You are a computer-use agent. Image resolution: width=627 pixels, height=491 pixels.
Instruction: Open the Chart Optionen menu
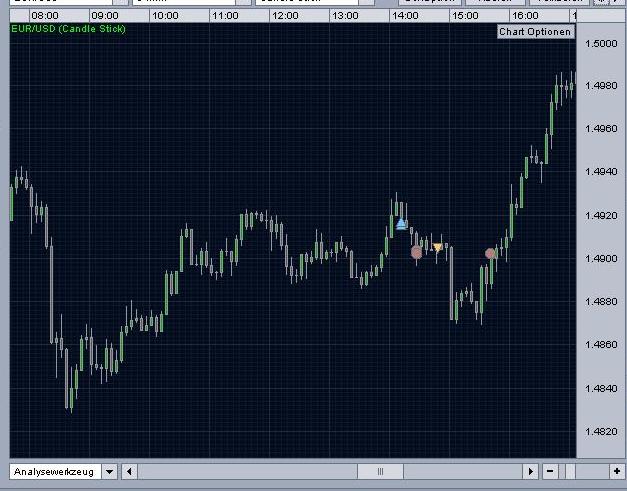tap(536, 32)
